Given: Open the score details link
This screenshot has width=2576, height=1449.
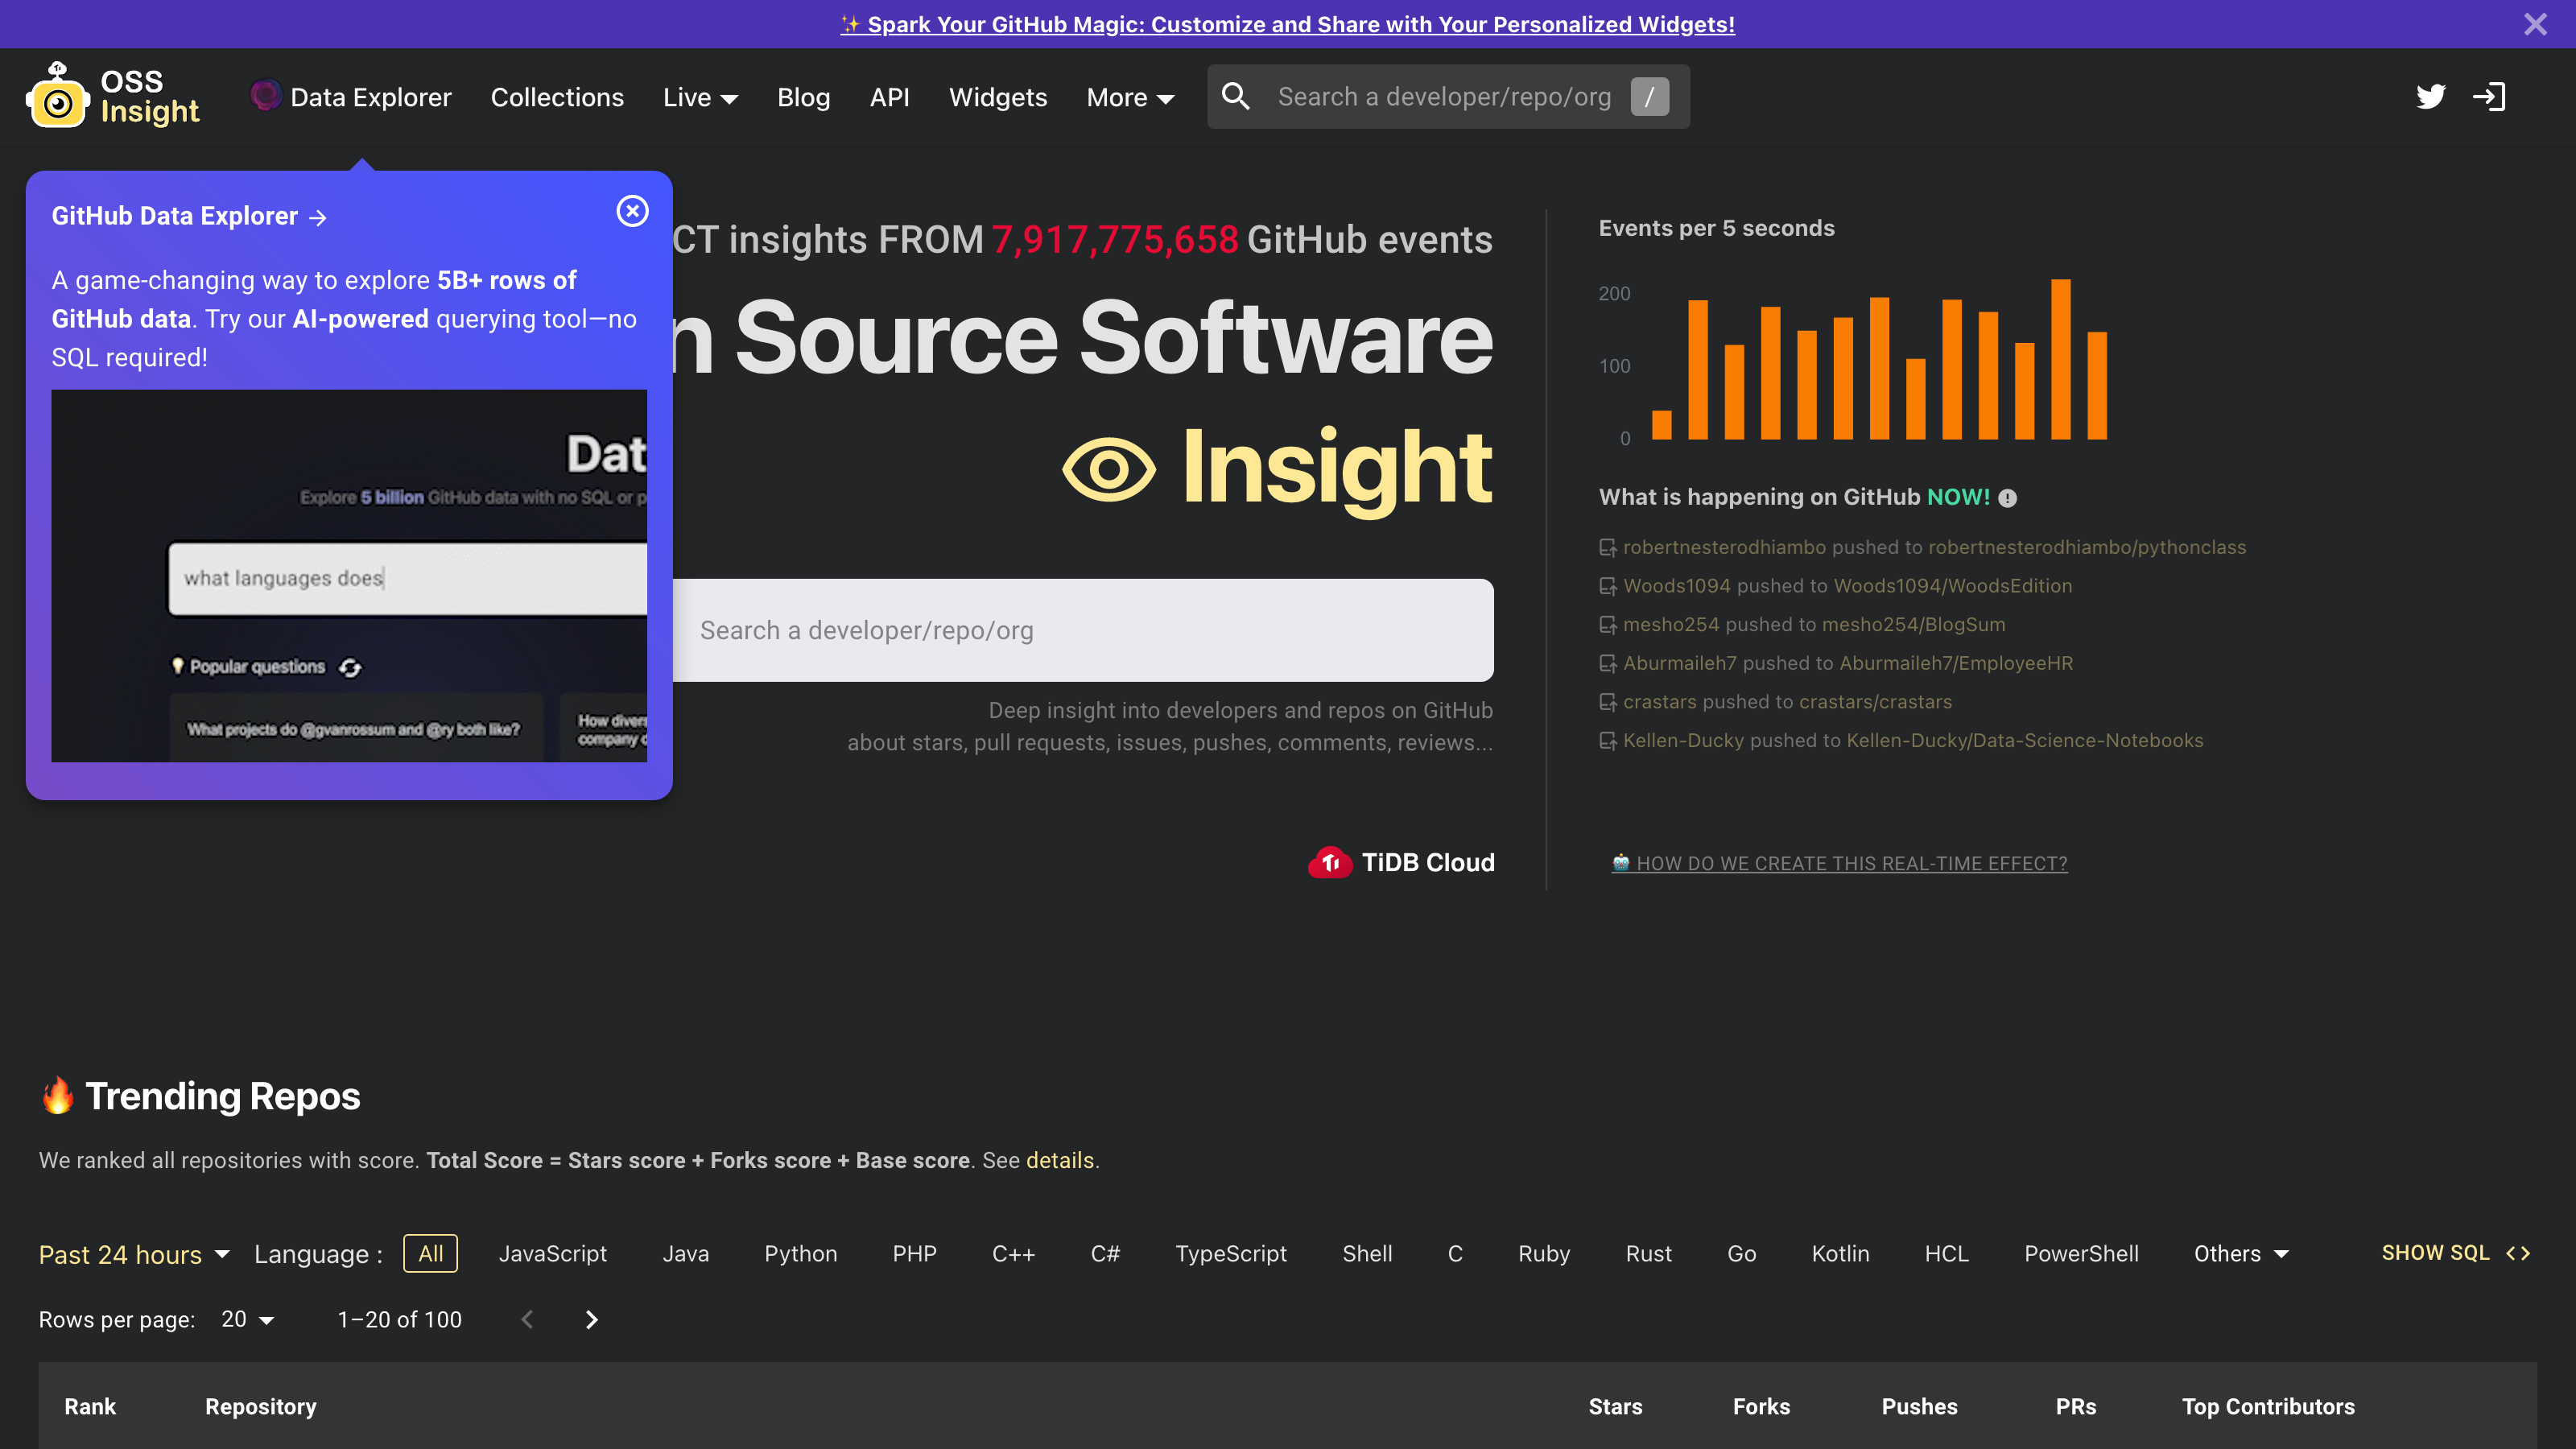Looking at the screenshot, I should point(1060,1160).
